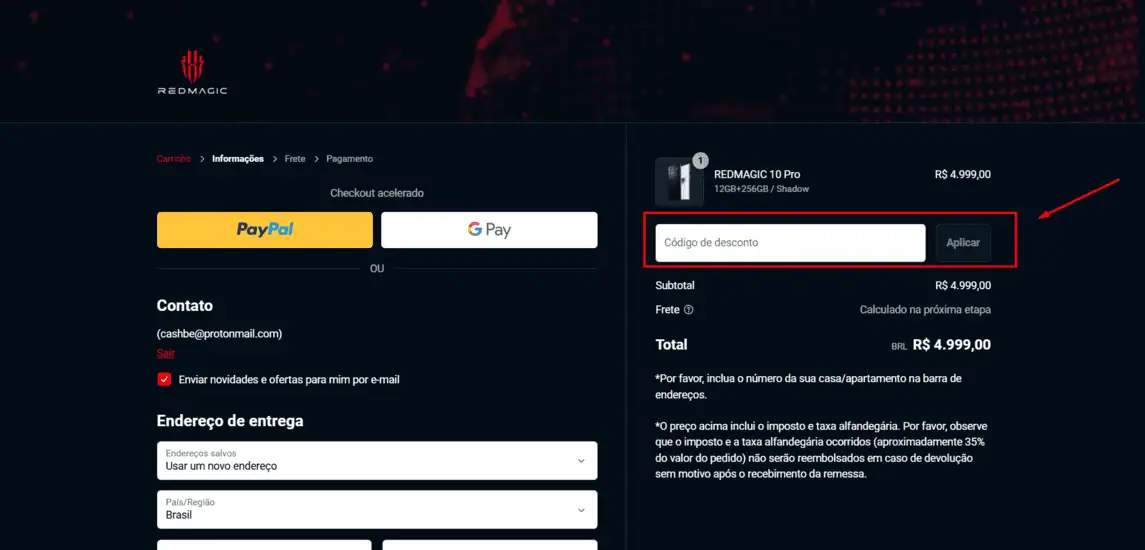
Task: Pay with the PayPal button
Action: 265,230
